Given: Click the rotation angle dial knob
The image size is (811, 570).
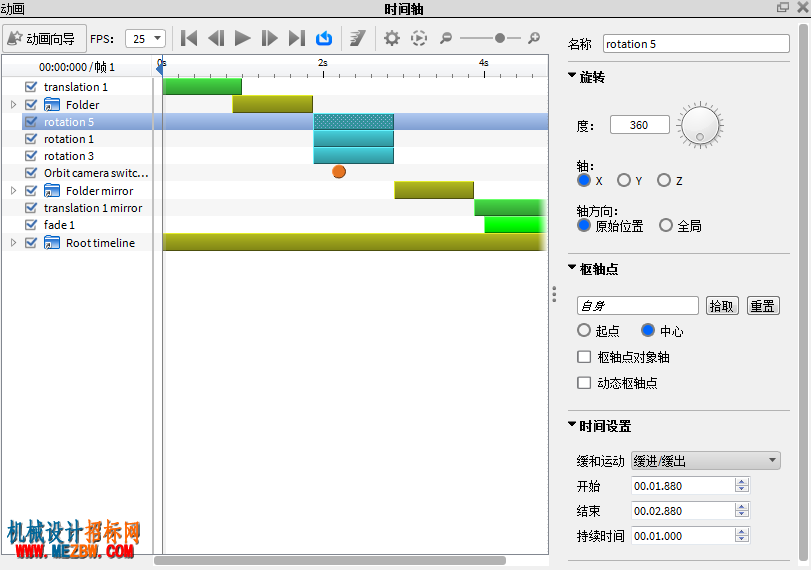Looking at the screenshot, I should pos(700,125).
